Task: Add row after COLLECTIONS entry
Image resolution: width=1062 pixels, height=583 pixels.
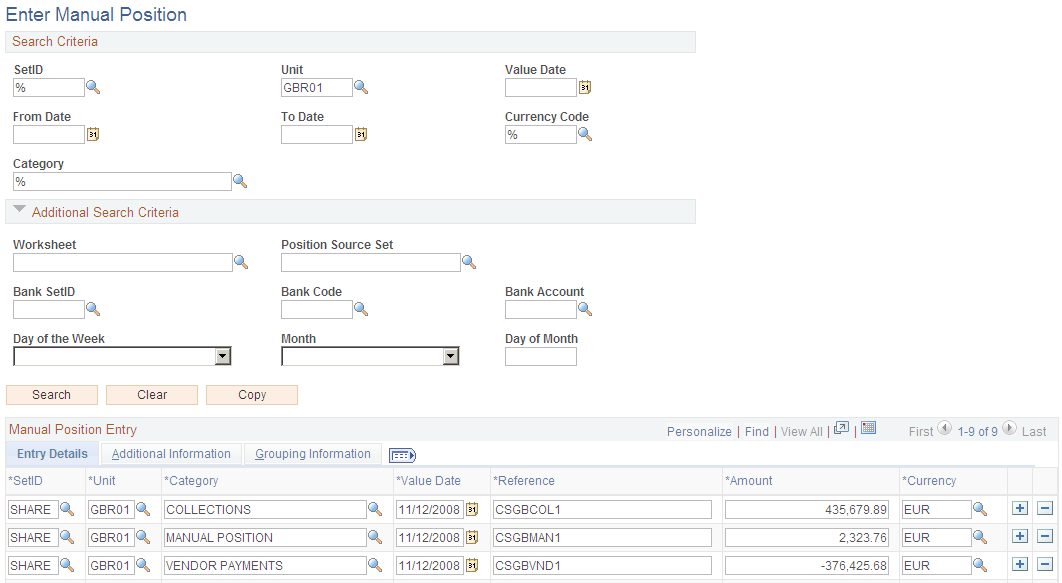Action: pos(1020,509)
